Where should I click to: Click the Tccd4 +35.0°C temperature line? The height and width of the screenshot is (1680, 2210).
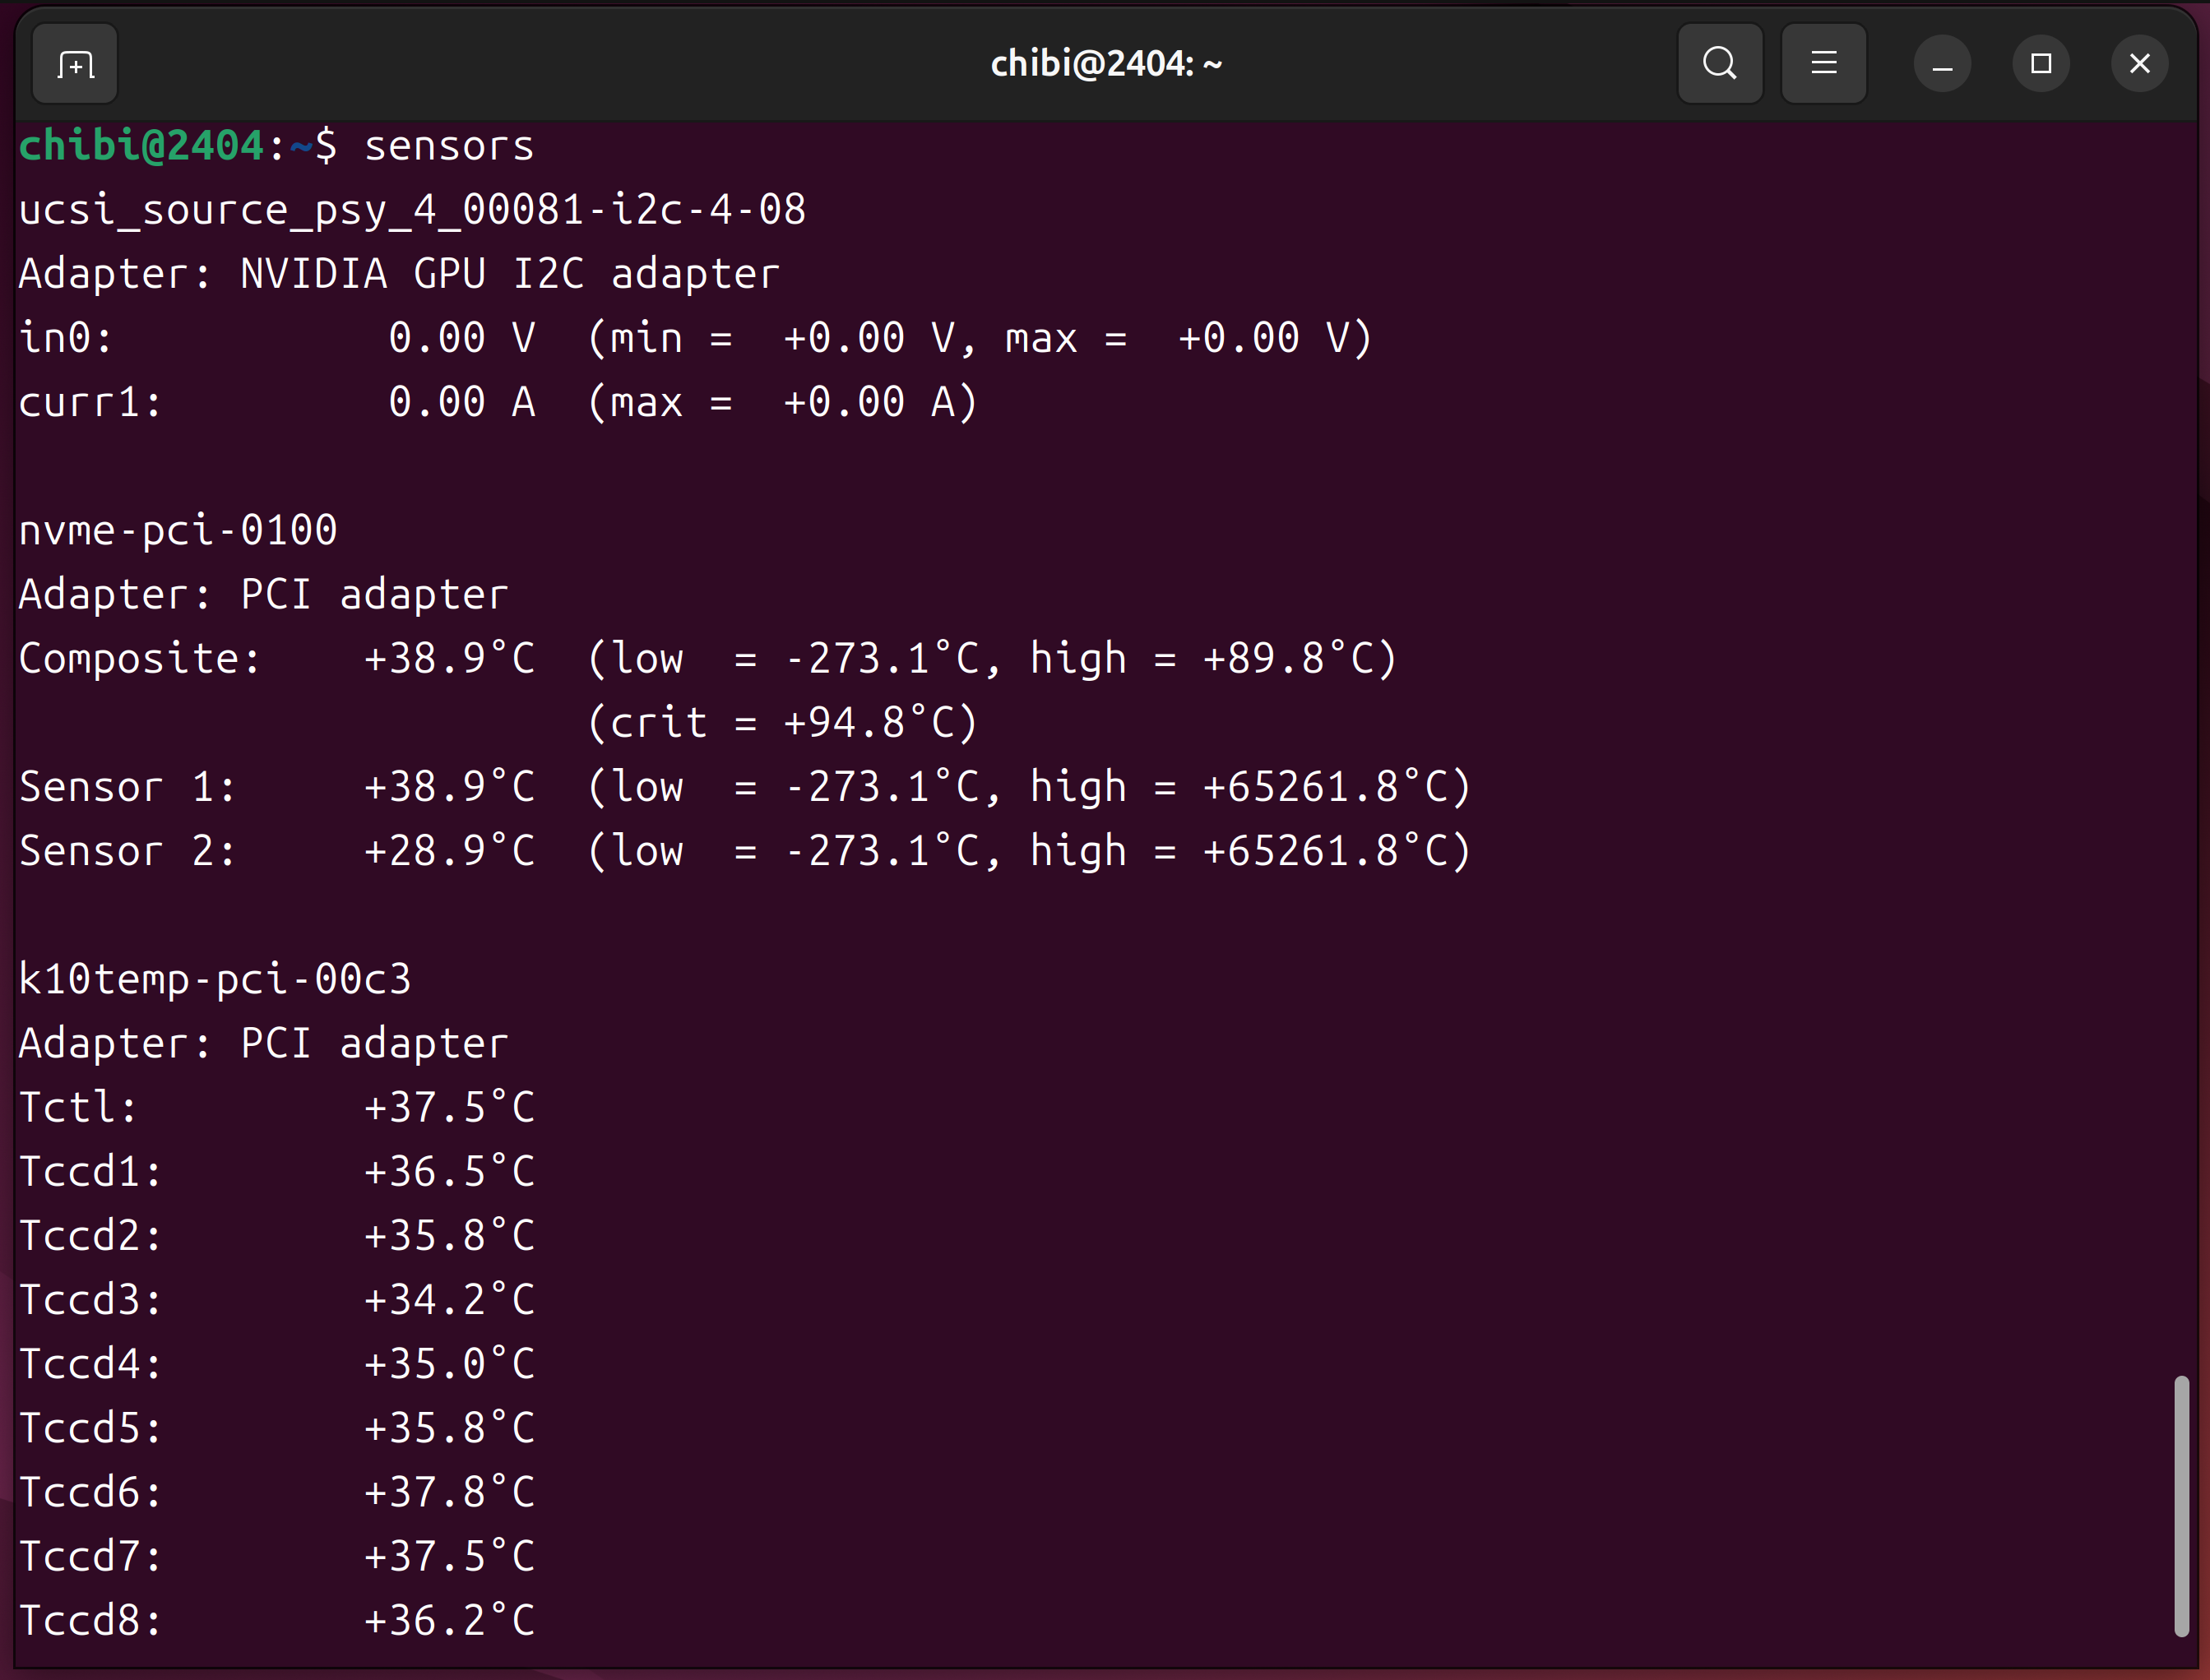tap(449, 1364)
